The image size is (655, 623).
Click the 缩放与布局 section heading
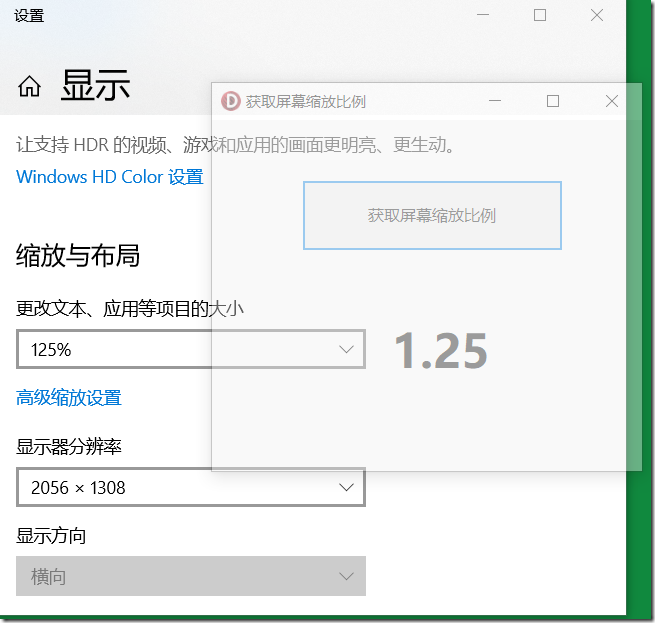click(78, 255)
